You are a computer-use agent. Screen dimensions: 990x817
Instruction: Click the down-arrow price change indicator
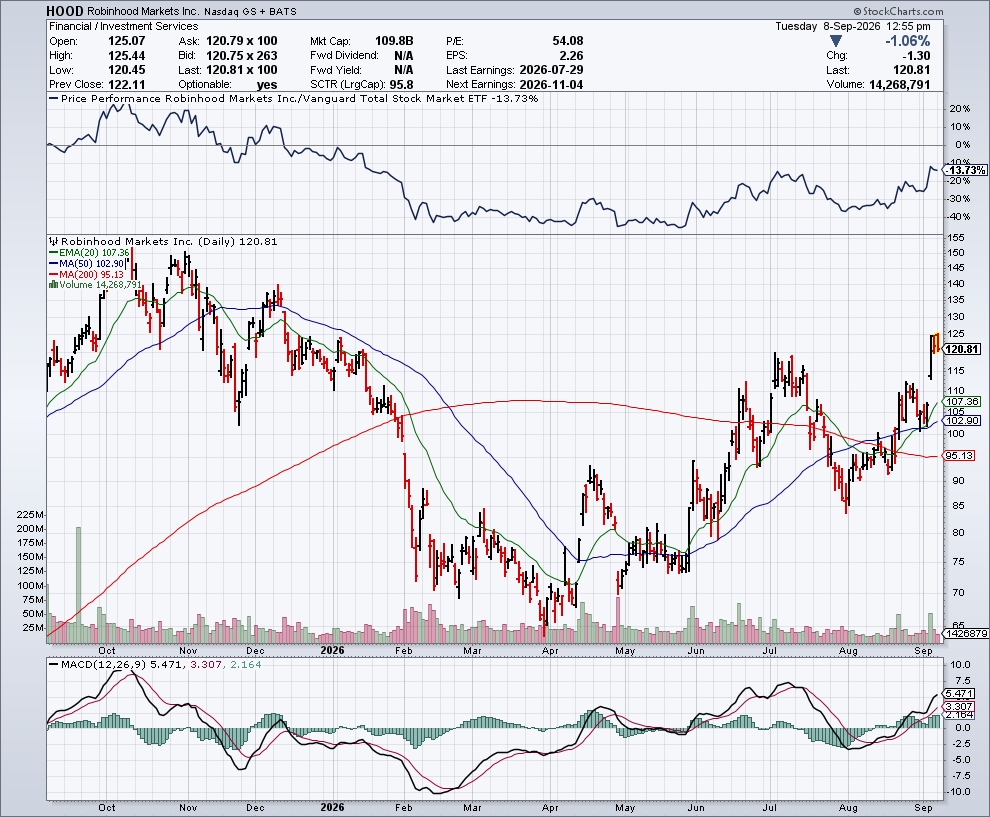click(x=836, y=41)
